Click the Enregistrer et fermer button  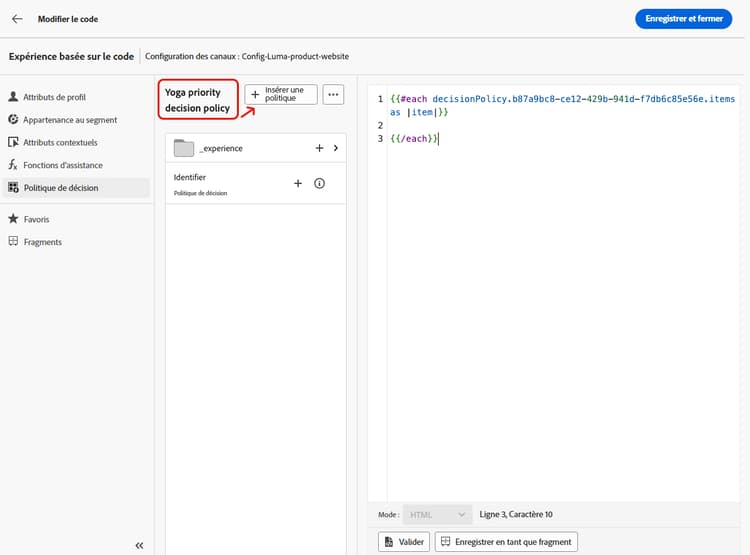(684, 19)
